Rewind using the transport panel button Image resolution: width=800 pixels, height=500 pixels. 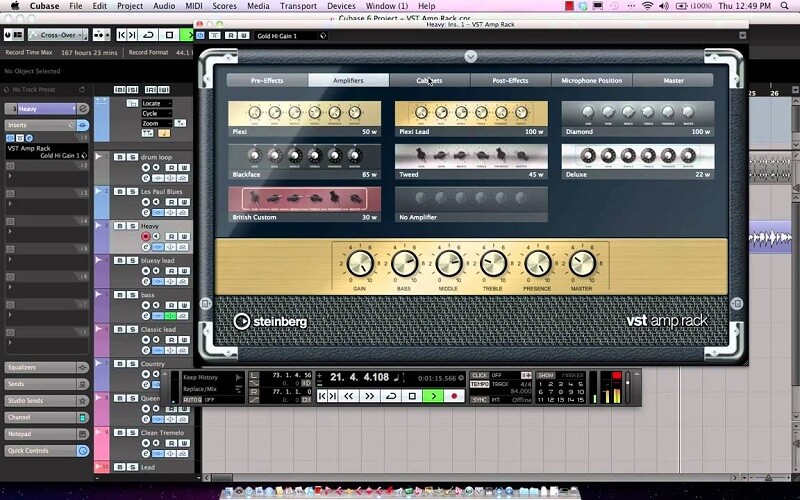click(349, 396)
